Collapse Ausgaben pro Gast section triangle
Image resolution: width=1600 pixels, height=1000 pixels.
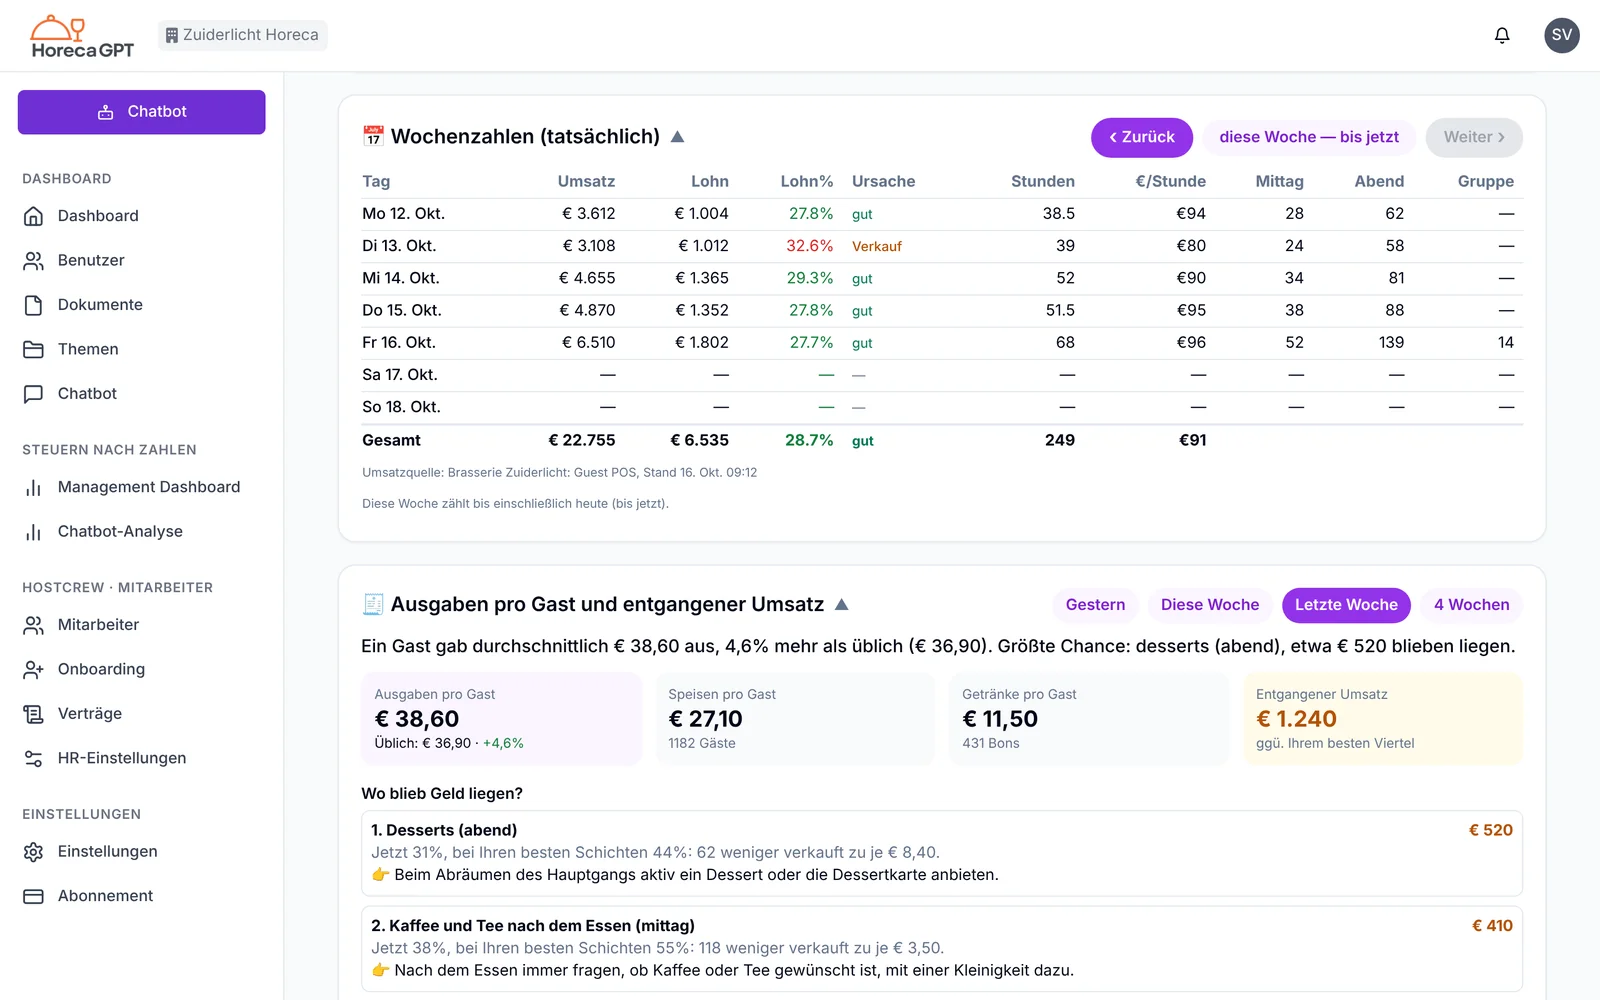842,605
